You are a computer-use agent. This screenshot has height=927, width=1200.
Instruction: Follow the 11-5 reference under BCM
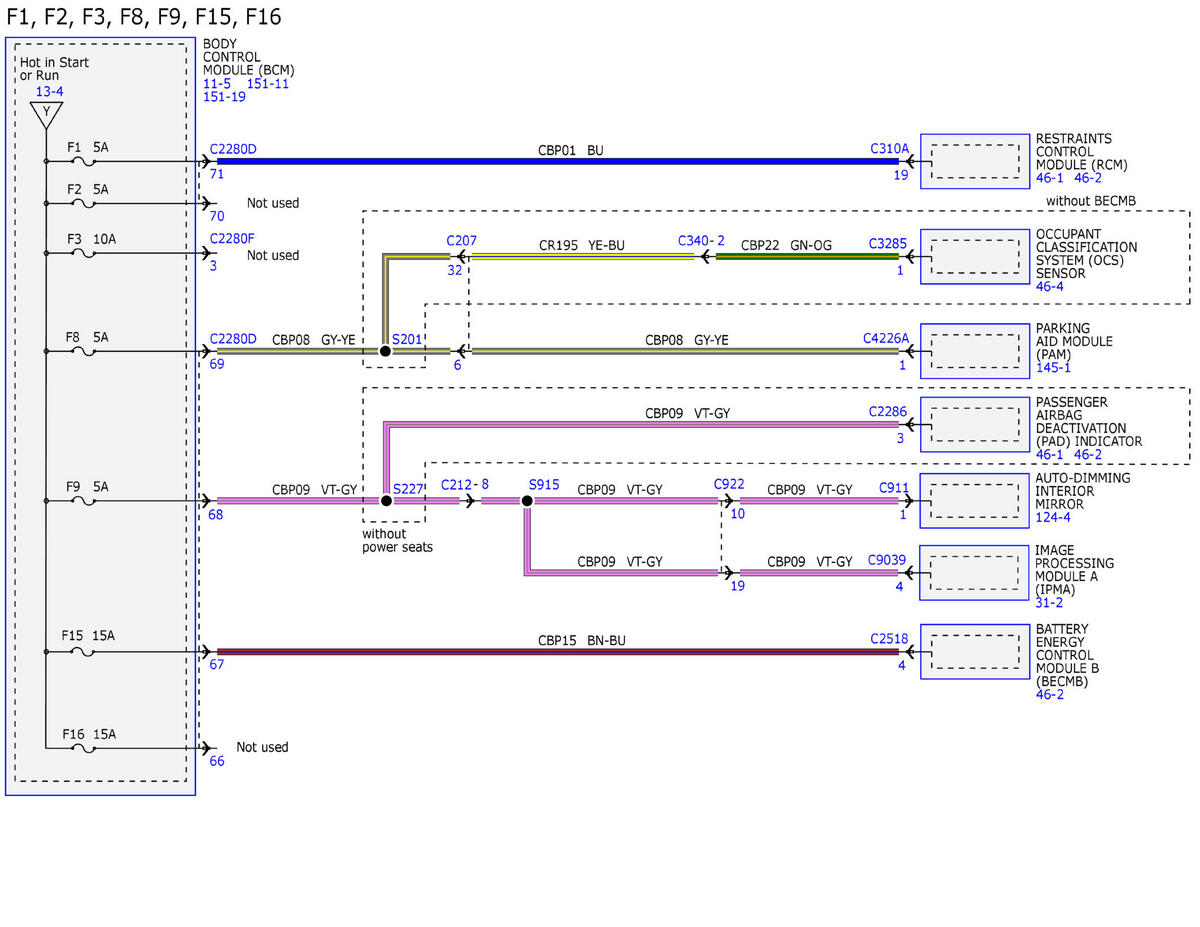coord(217,84)
